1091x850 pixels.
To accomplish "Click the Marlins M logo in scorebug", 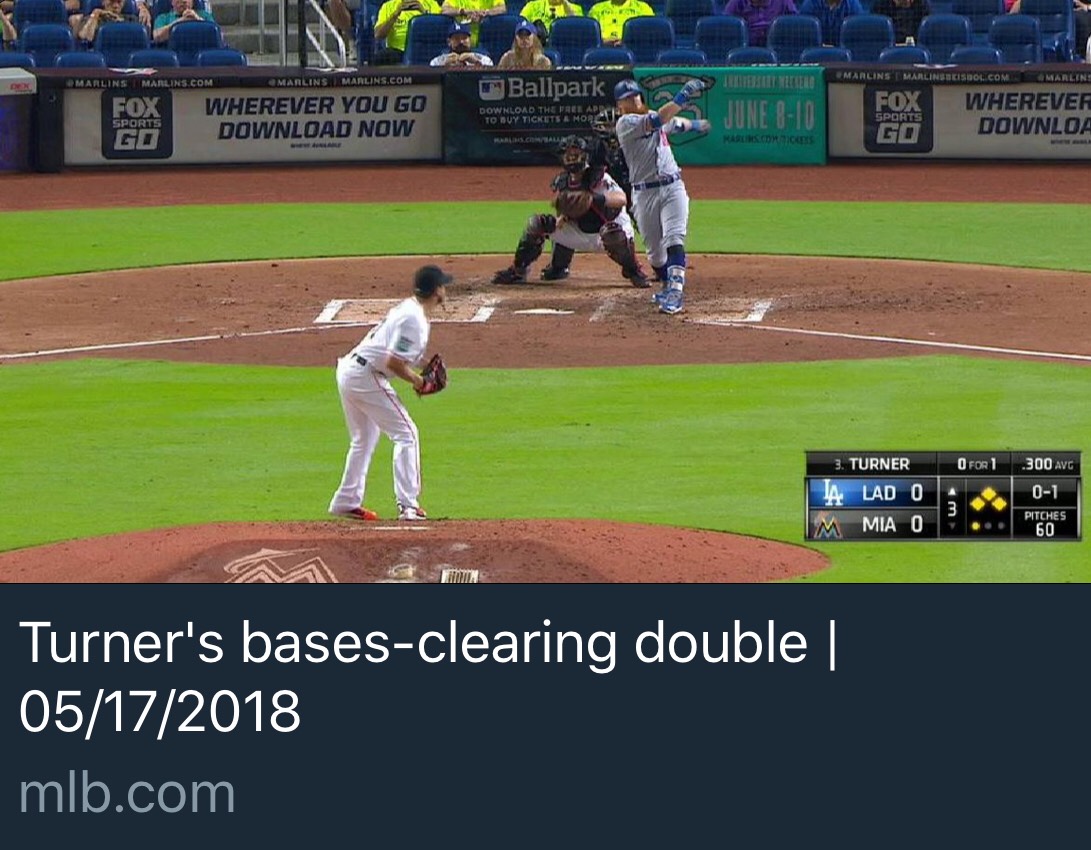I will point(828,524).
